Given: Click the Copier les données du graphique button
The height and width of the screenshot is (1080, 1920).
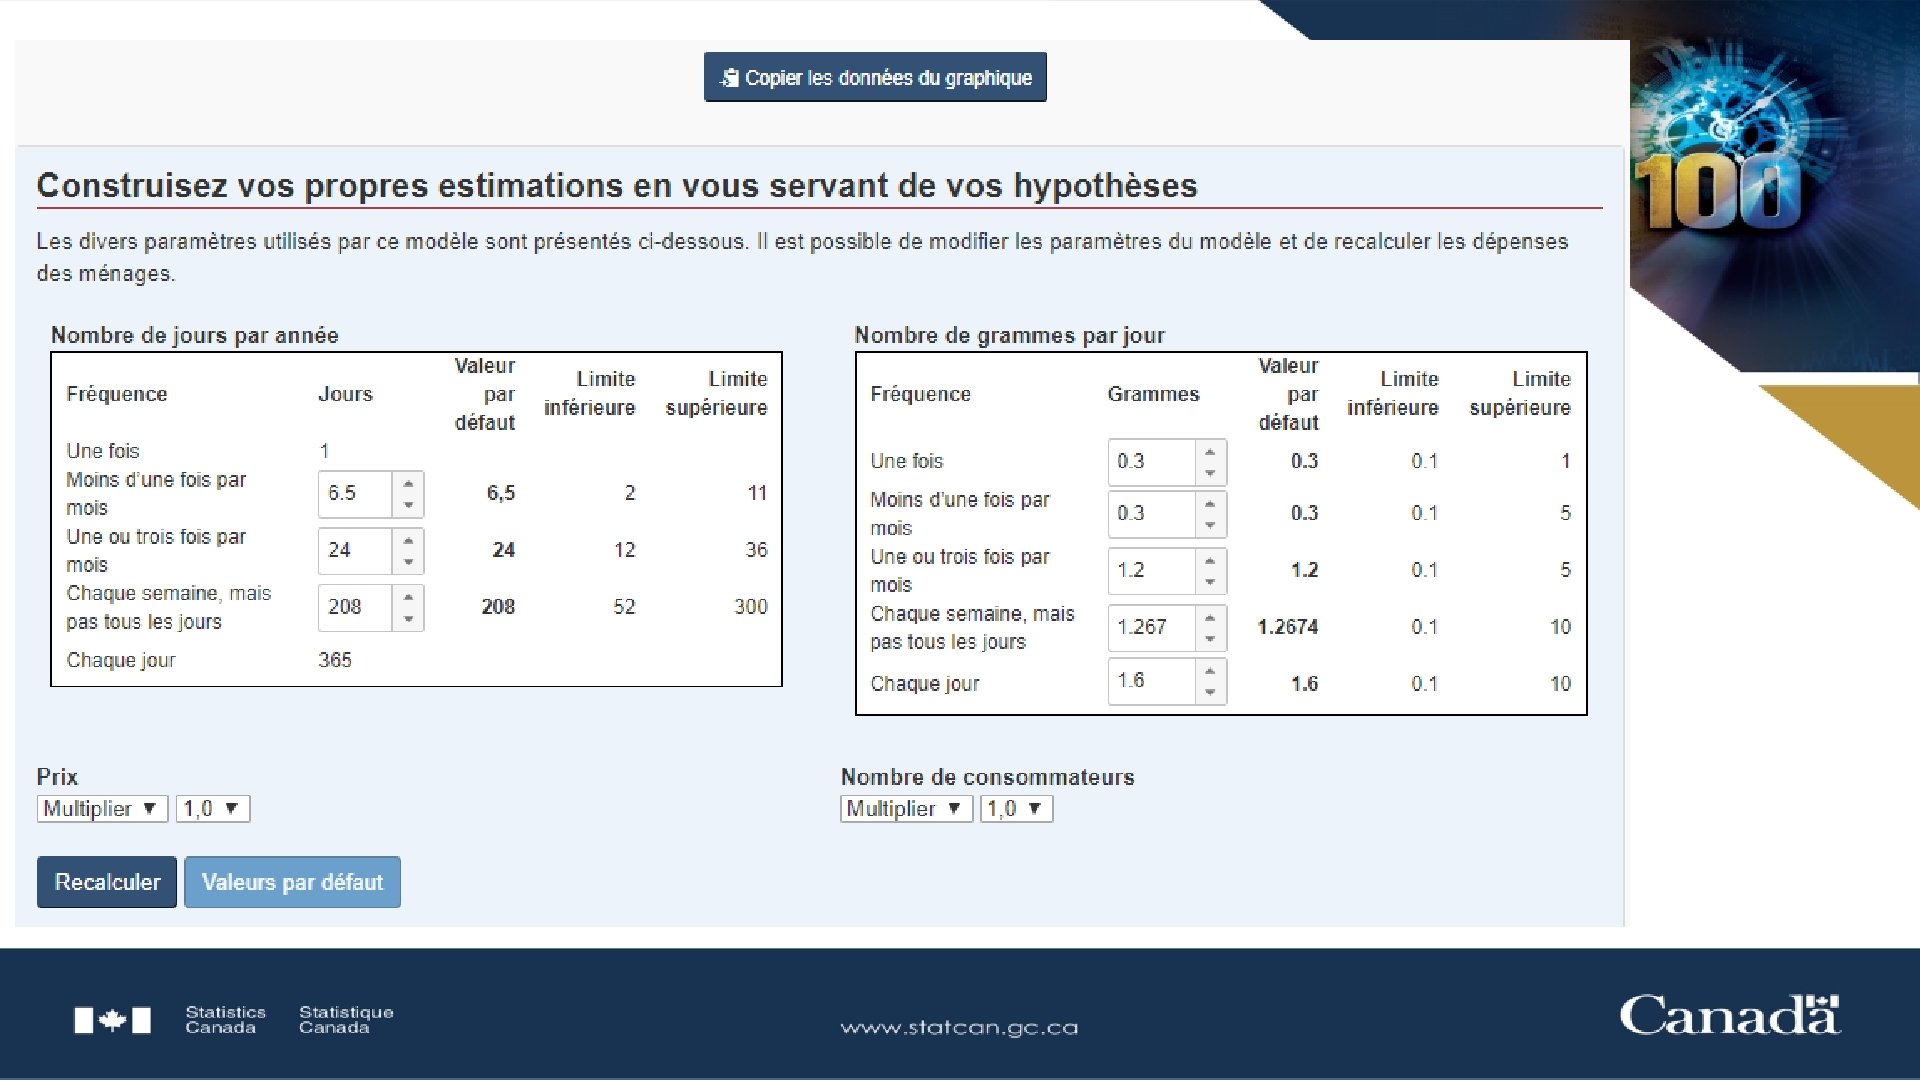Looking at the screenshot, I should (x=875, y=78).
